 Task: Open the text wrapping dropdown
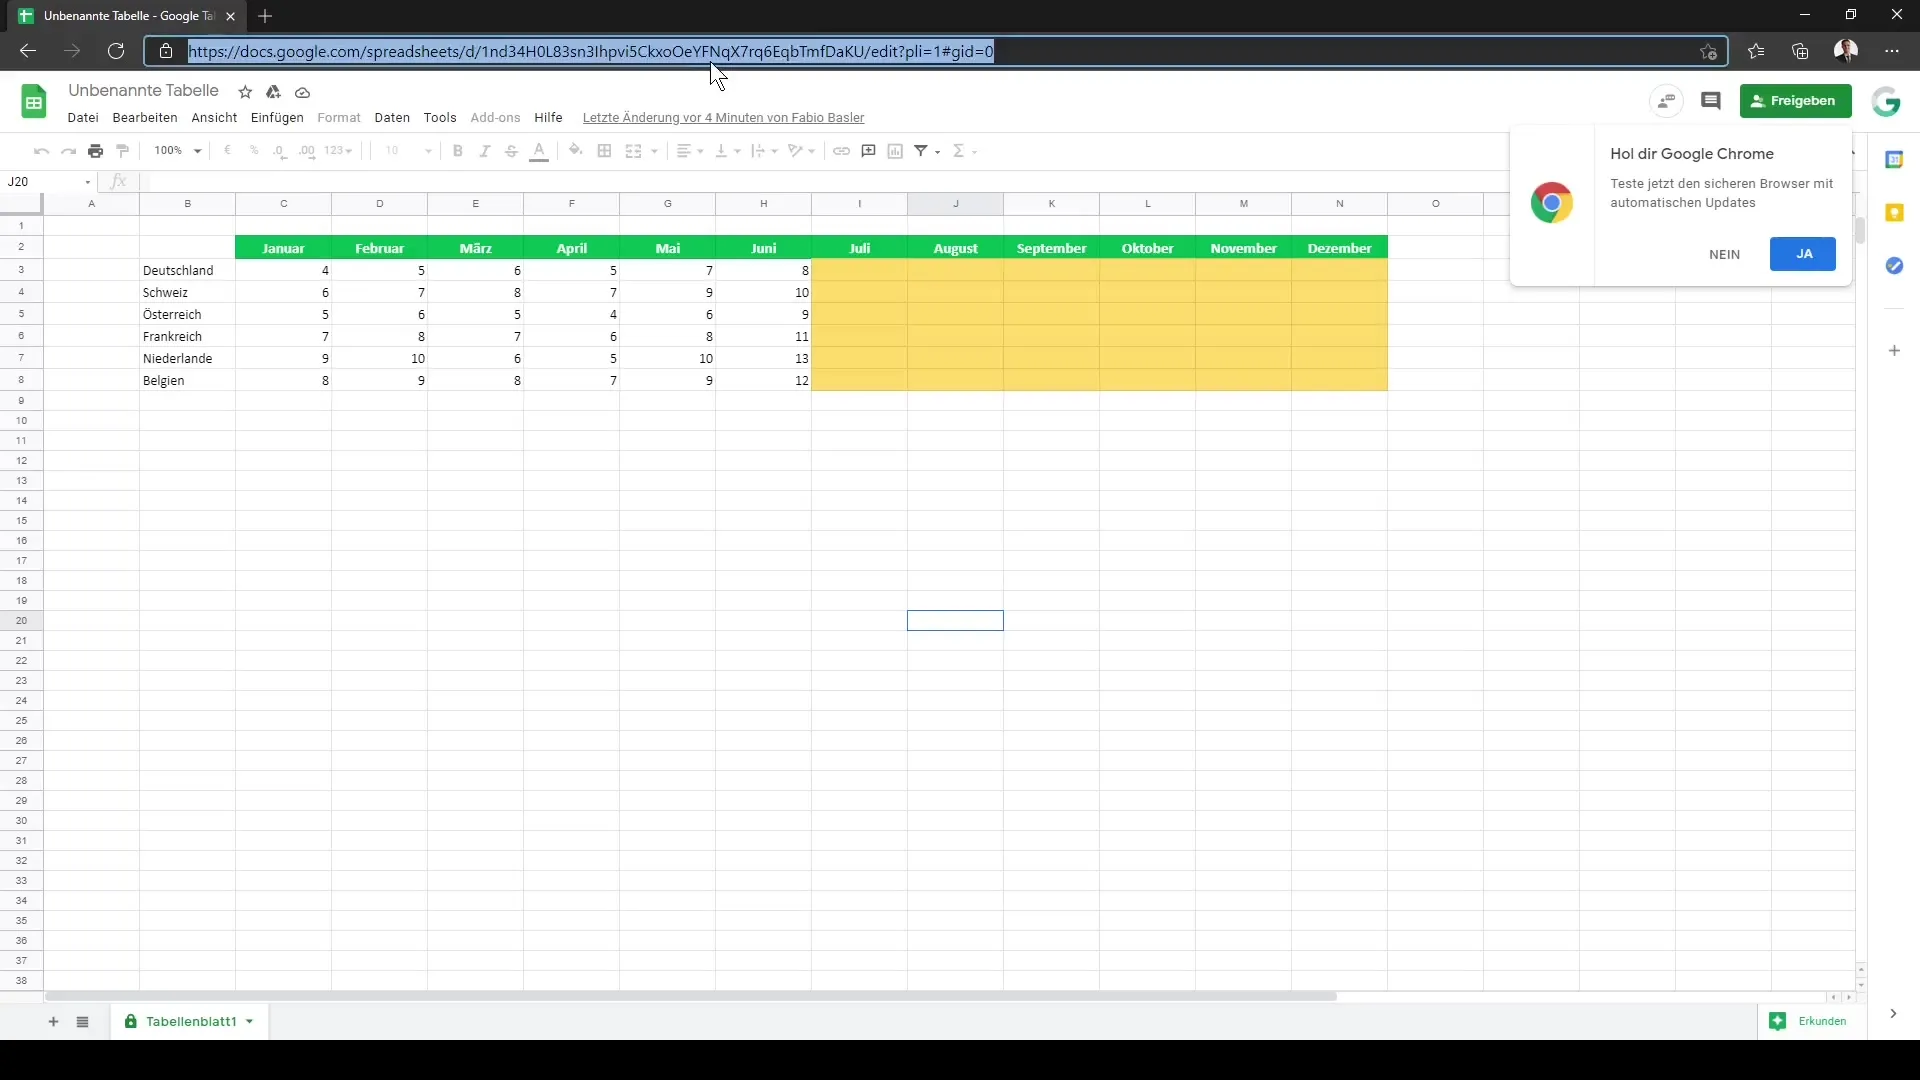[x=764, y=151]
